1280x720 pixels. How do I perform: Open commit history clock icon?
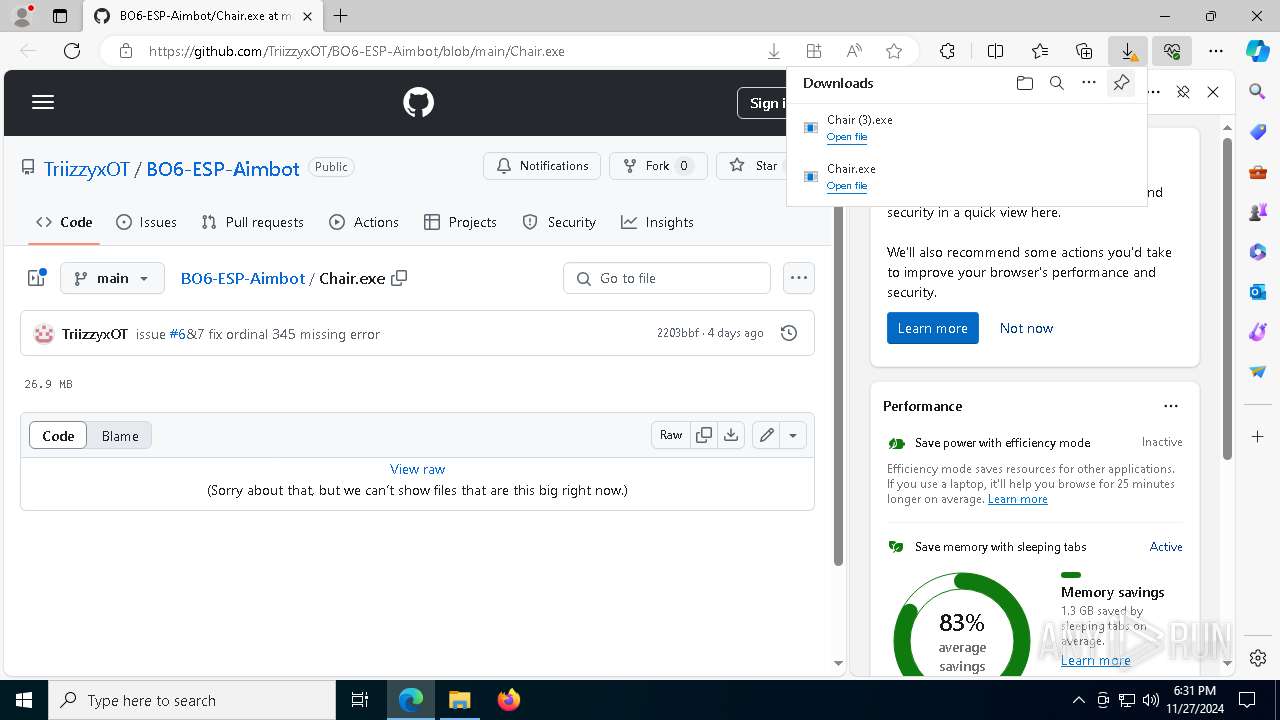click(789, 333)
